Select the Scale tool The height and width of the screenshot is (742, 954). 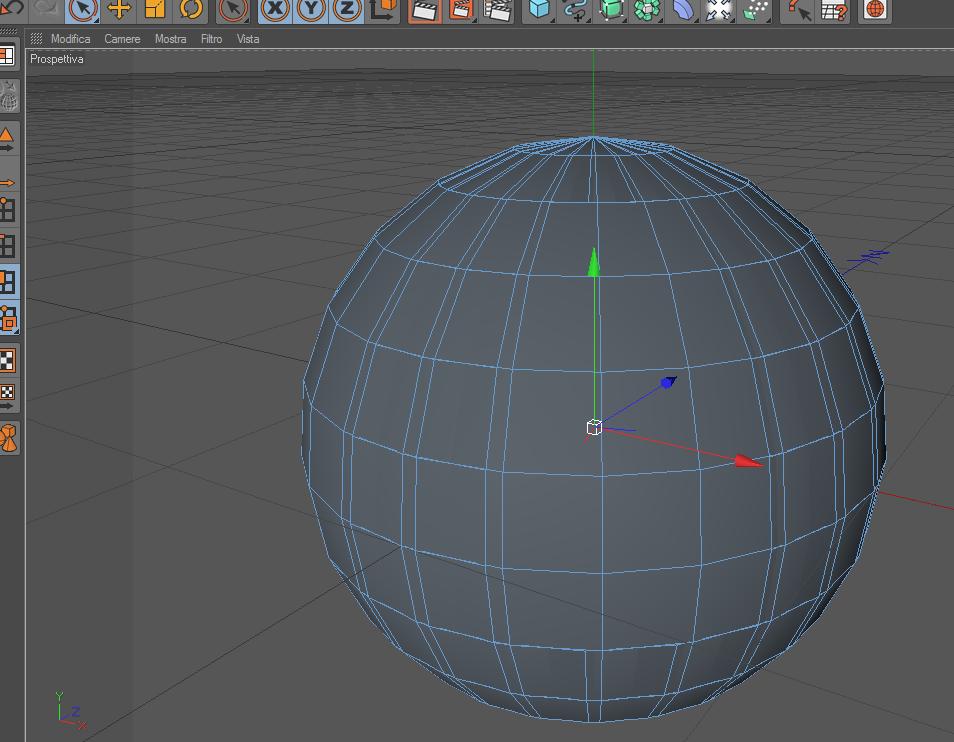155,10
